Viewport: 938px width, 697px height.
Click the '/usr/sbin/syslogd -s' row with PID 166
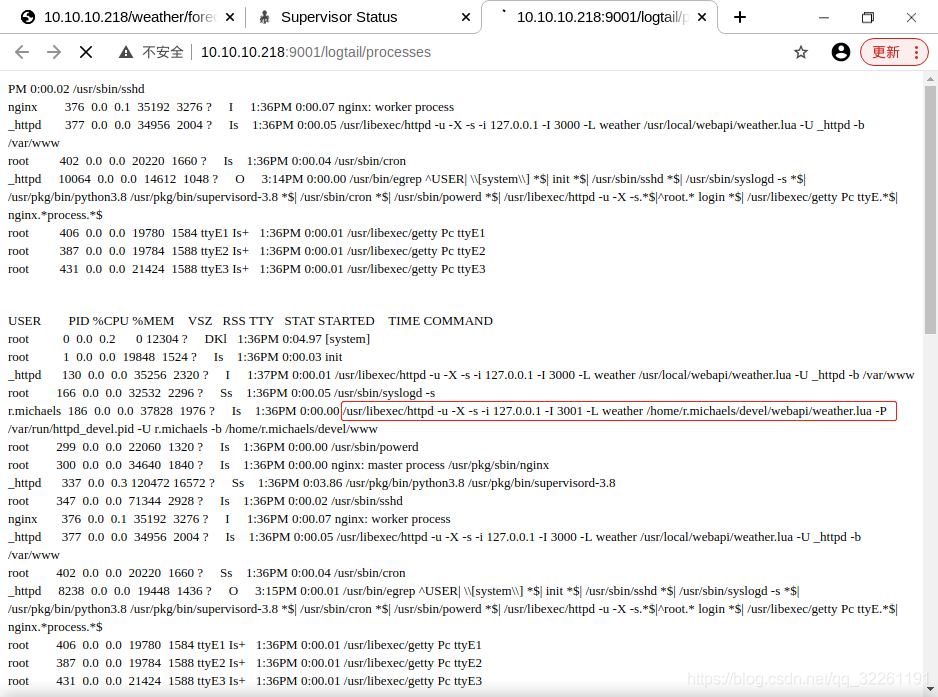[x=221, y=393]
